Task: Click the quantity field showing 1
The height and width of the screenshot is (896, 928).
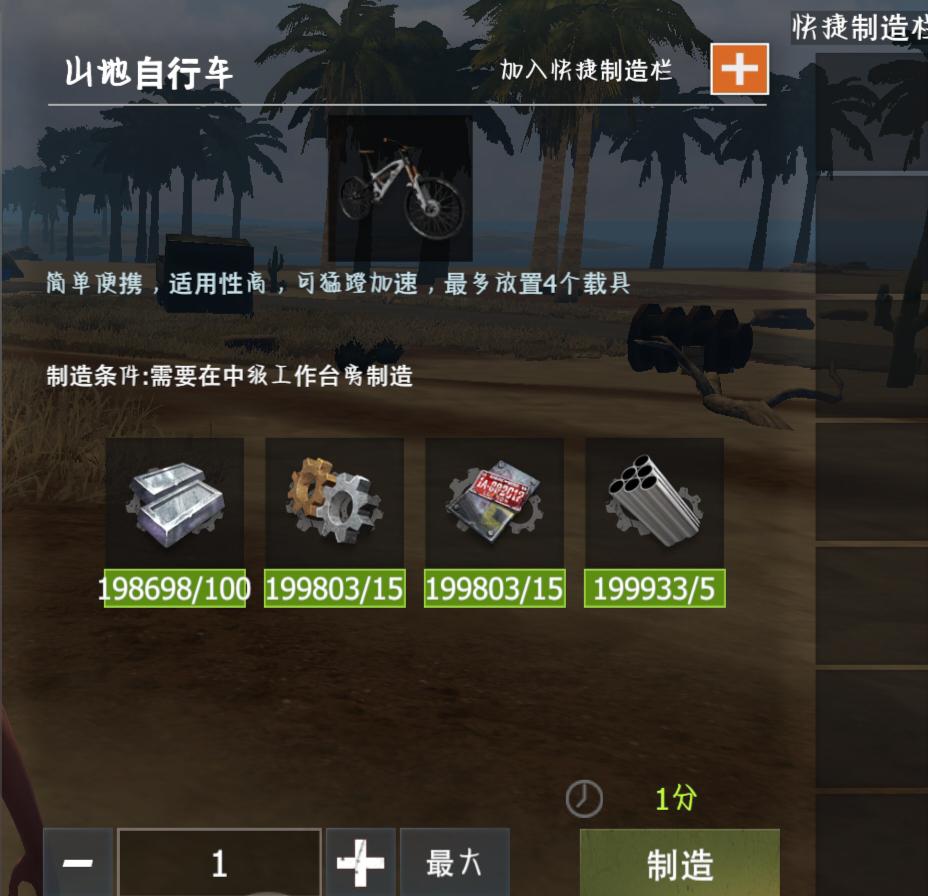Action: [220, 862]
